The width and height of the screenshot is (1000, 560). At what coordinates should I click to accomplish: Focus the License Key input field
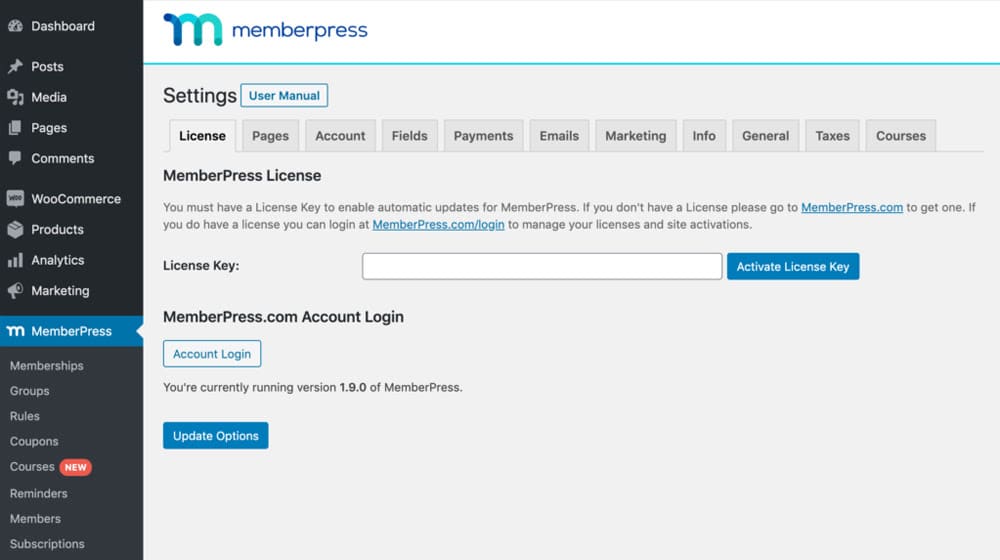point(542,266)
